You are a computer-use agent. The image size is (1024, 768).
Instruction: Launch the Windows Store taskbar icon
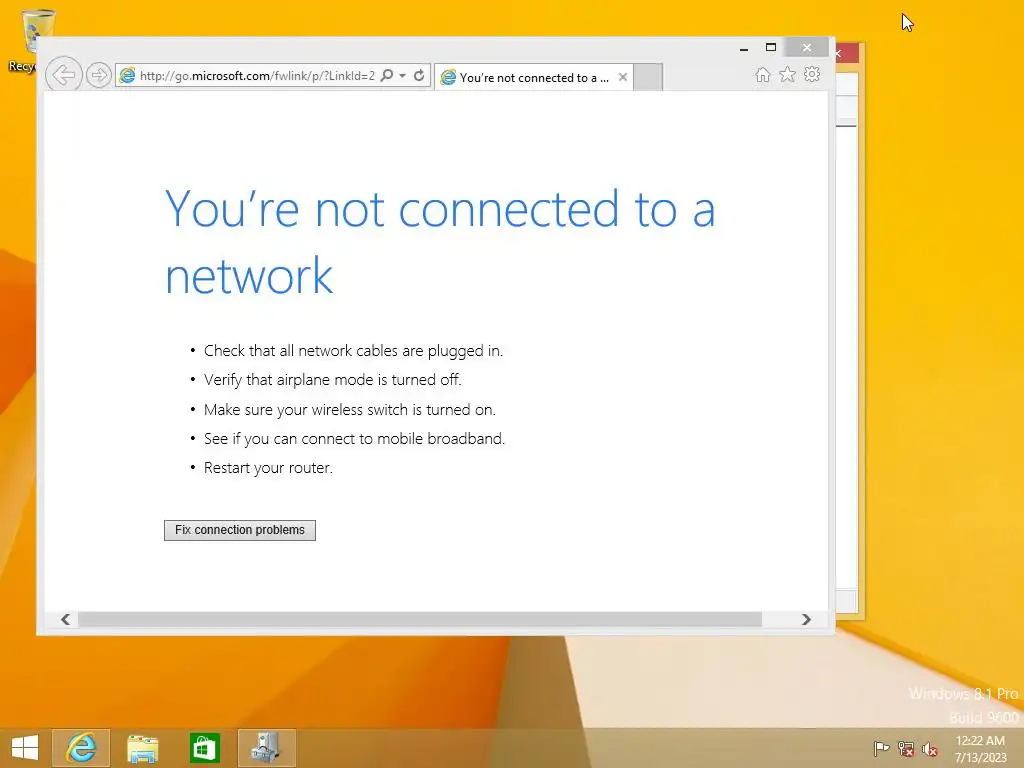pos(204,748)
